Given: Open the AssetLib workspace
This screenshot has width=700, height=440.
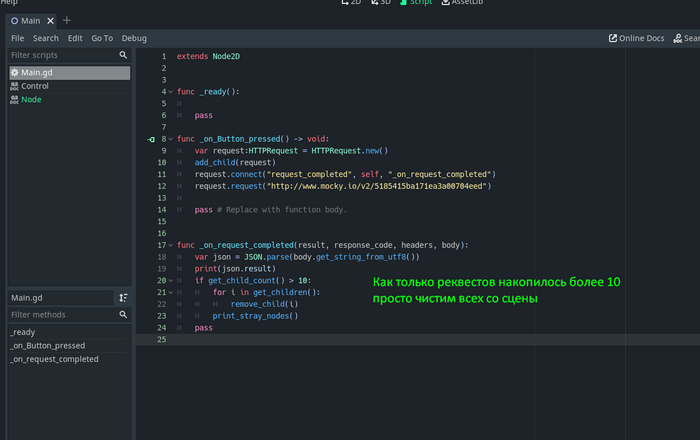Looking at the screenshot, I should pos(461,3).
